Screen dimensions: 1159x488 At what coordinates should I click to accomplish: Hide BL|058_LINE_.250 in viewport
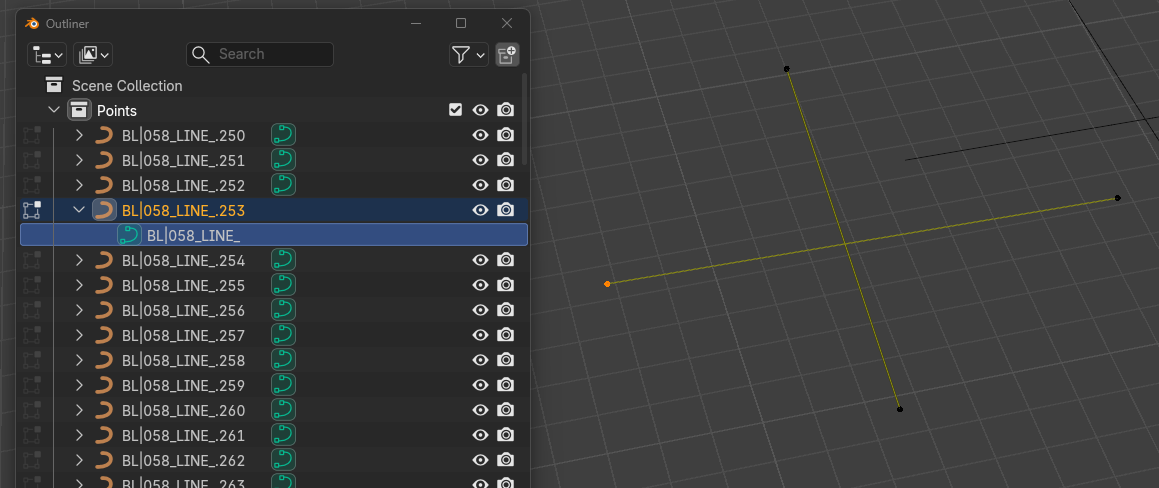480,135
